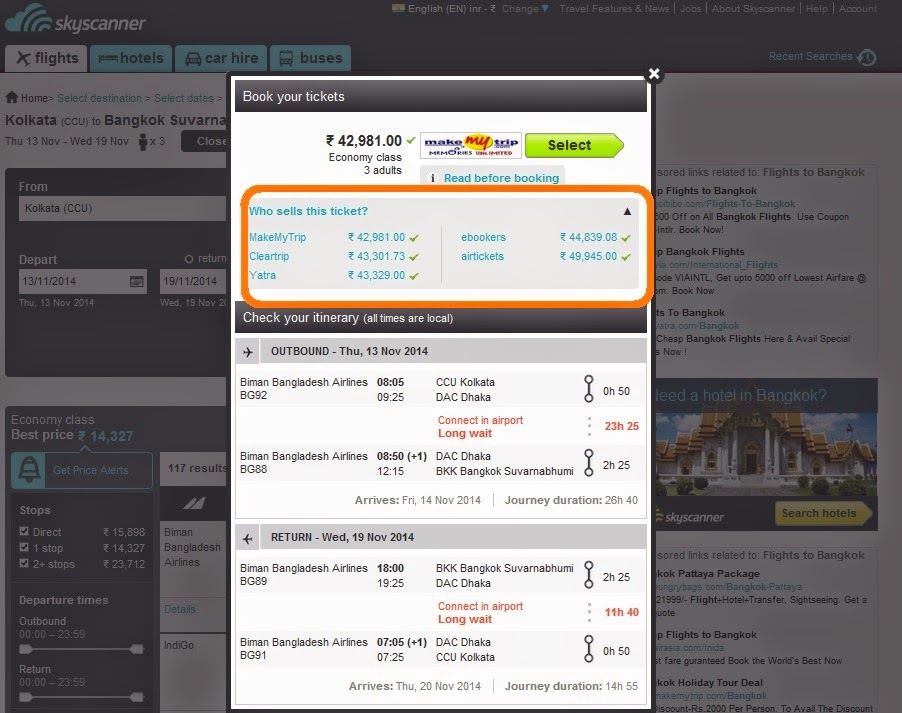The height and width of the screenshot is (713, 902).
Task: Click Search hotels button
Action: tap(823, 513)
